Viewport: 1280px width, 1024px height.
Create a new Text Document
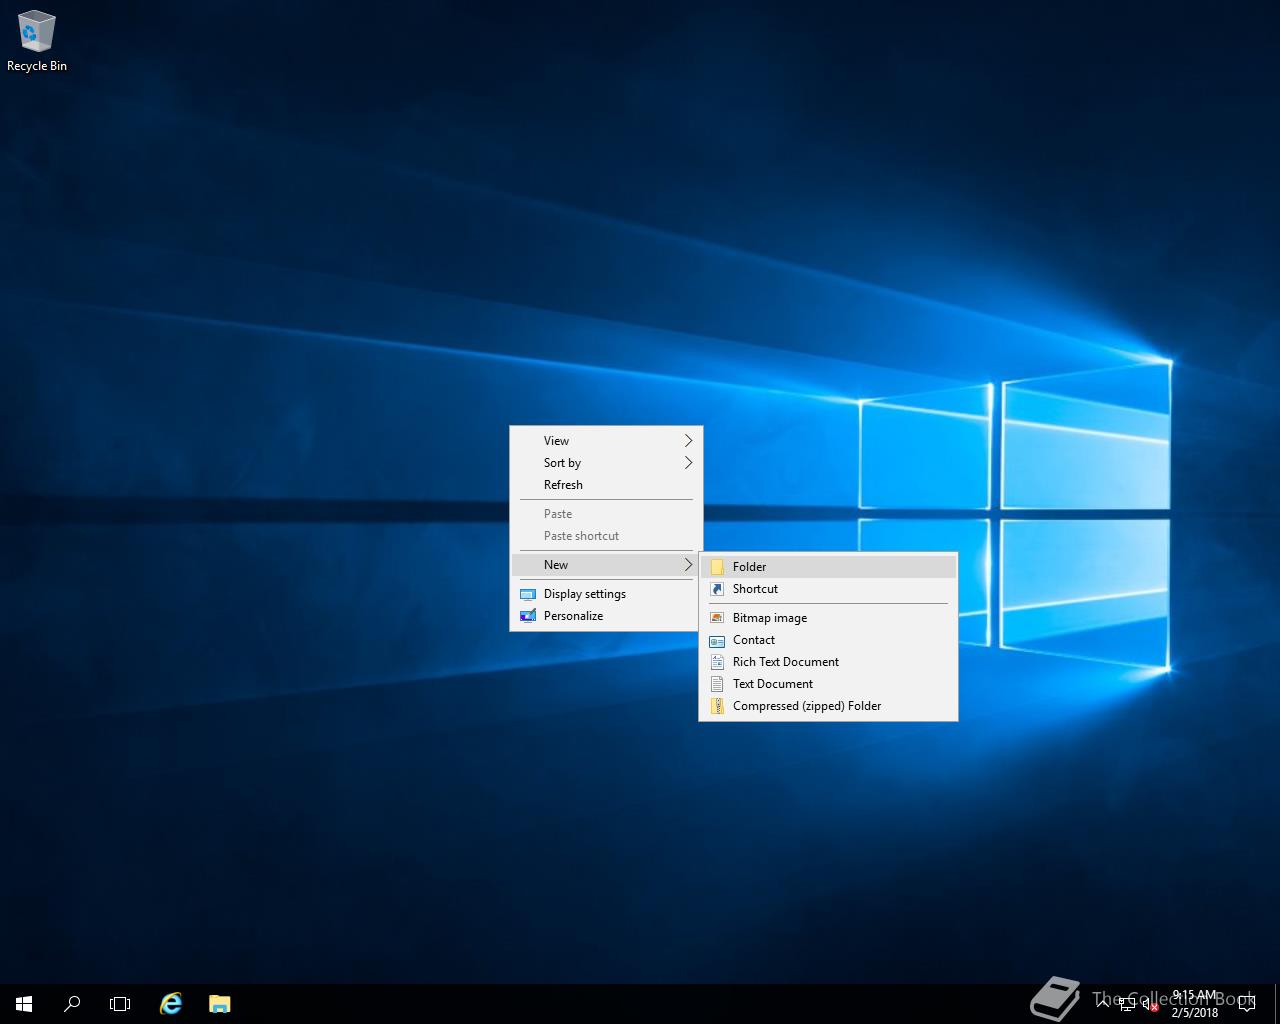pos(828,684)
